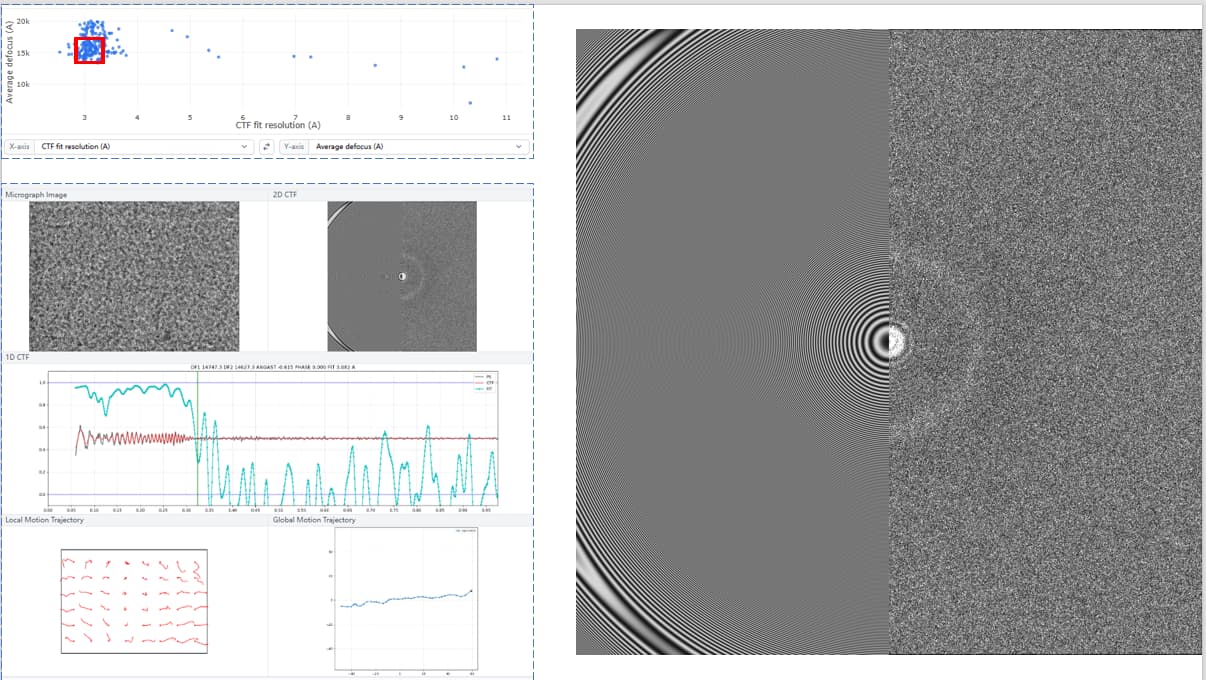Click the "Global Motion Trajectory" heading
Screen dimensions: 1206x680
tap(314, 520)
